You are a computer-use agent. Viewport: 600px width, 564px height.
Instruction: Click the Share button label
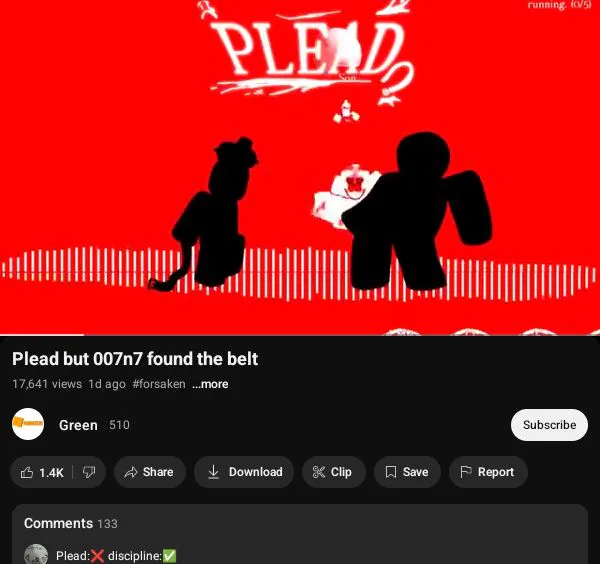158,472
